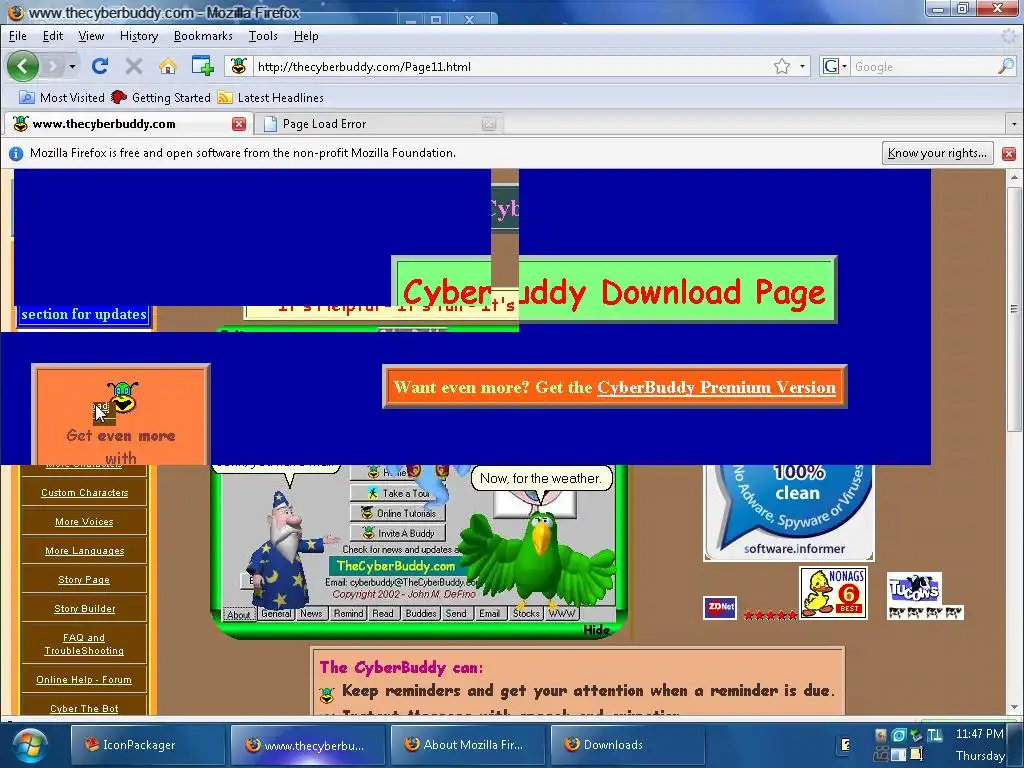
Task: Open the Tools menu
Action: pos(263,36)
